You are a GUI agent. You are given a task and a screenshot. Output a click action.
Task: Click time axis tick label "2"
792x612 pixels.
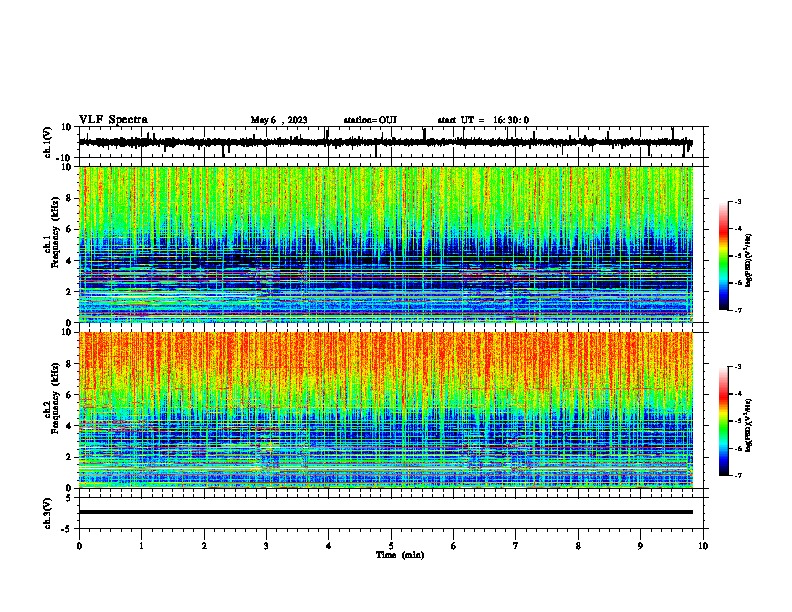pos(204,546)
